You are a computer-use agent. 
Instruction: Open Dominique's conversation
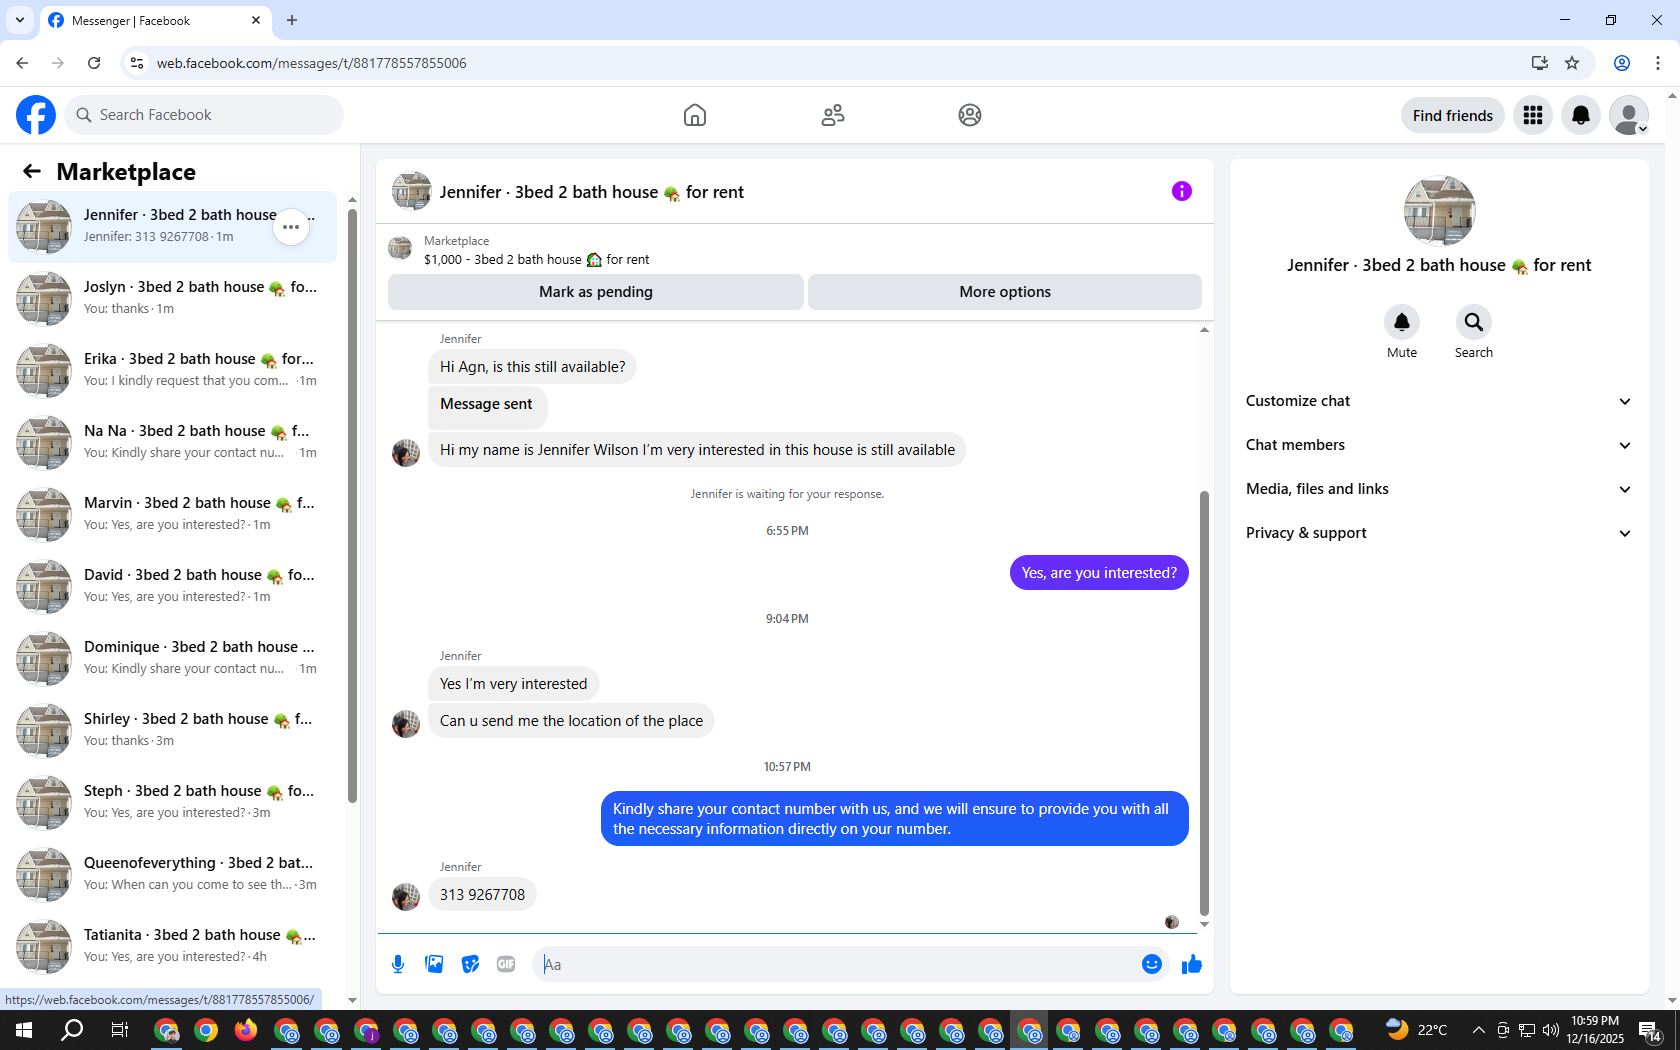point(172,658)
